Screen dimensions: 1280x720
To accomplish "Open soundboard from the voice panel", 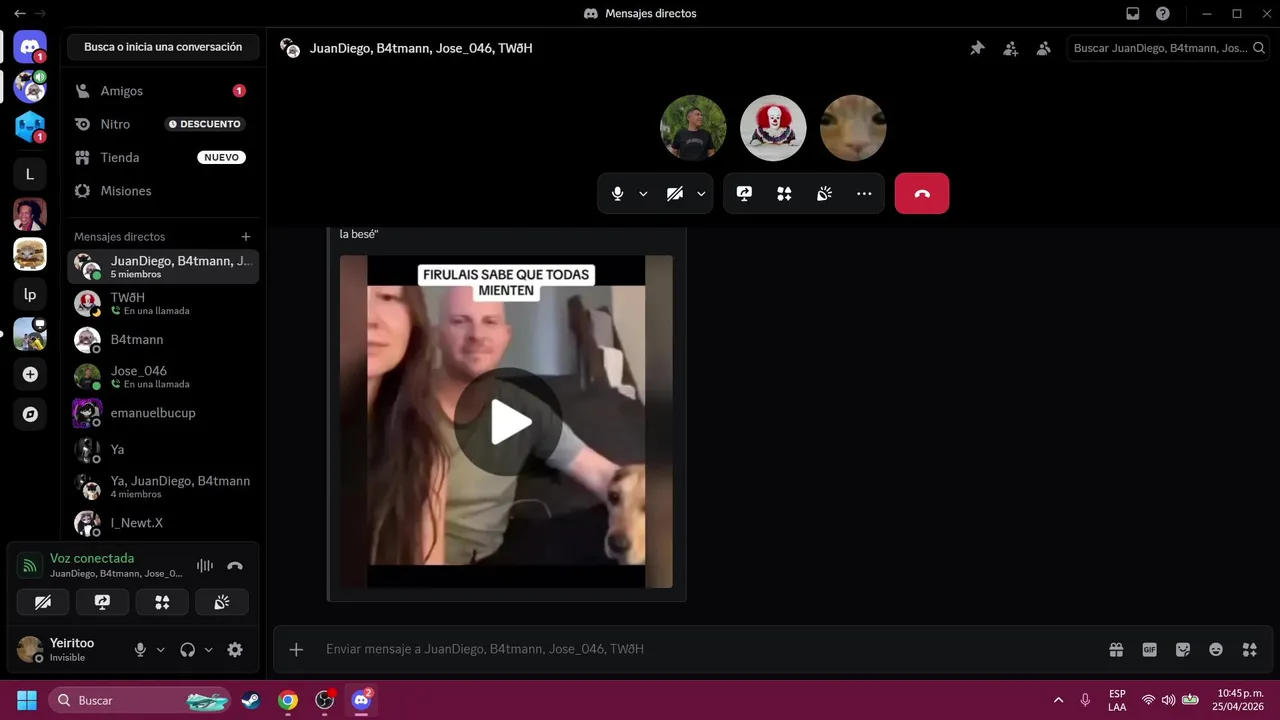I will pyautogui.click(x=222, y=602).
